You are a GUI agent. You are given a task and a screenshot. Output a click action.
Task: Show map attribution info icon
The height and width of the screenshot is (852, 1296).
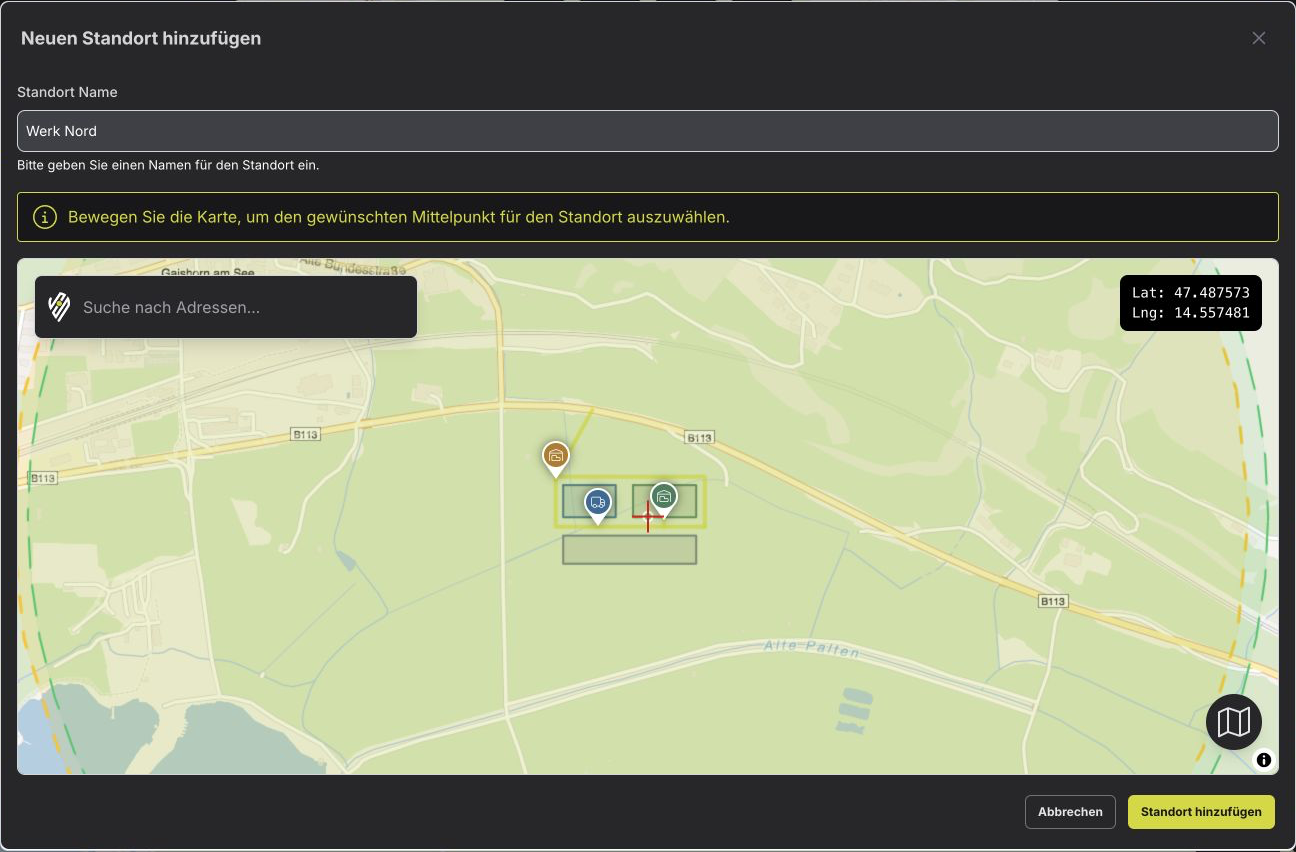(1264, 760)
